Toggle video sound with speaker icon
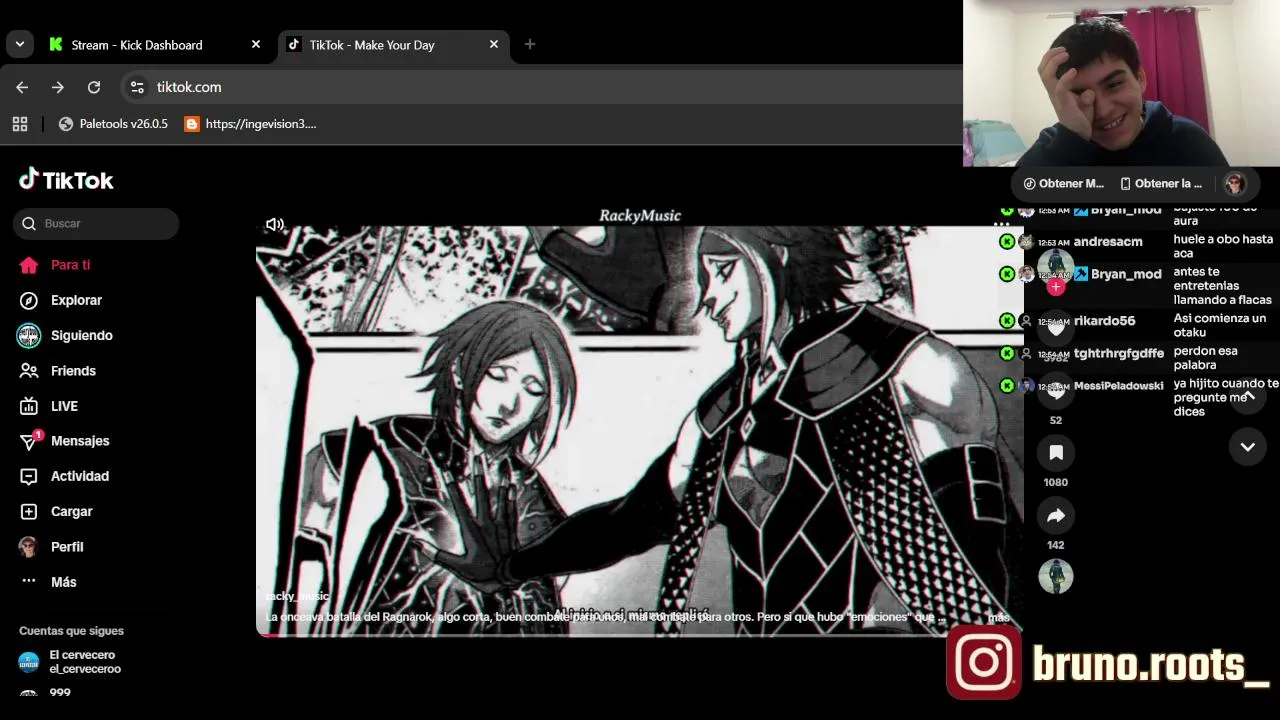 point(275,225)
